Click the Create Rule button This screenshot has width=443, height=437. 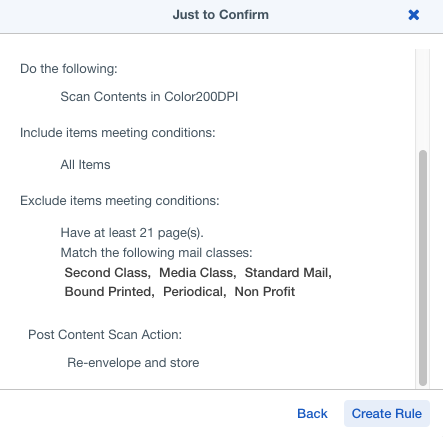coord(387,413)
